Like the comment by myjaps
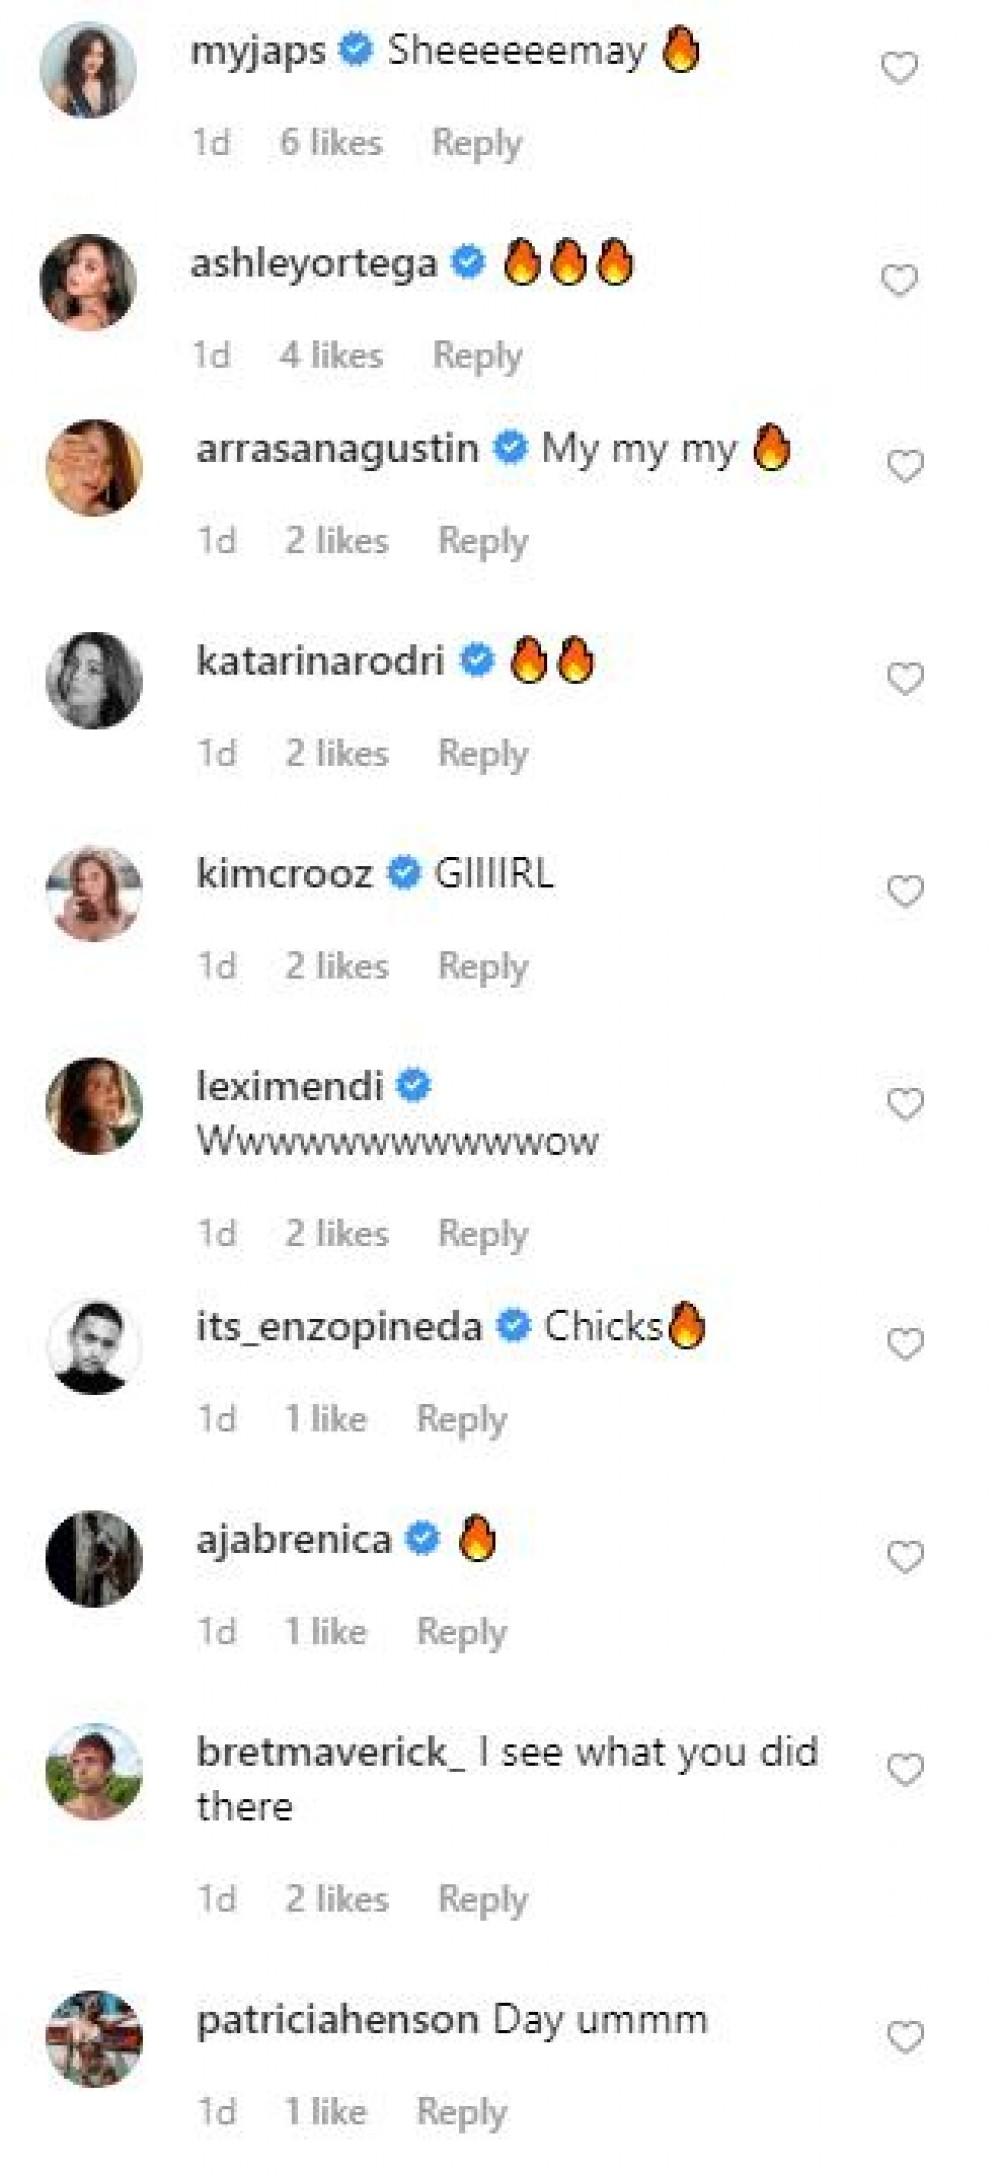Viewport: 1000px width, 2176px height. (898, 68)
